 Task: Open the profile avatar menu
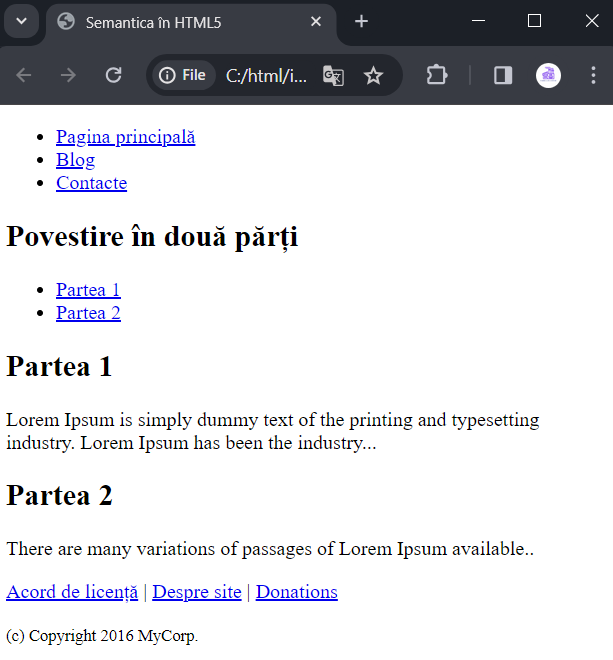[548, 76]
